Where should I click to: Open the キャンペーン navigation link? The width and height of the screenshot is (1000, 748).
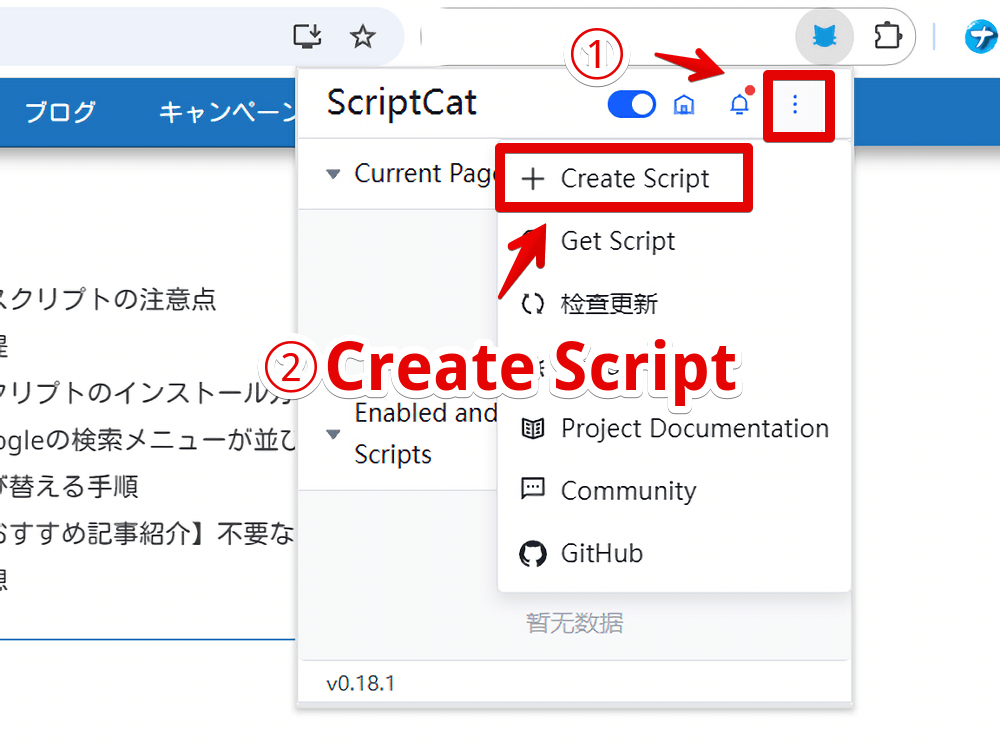227,112
